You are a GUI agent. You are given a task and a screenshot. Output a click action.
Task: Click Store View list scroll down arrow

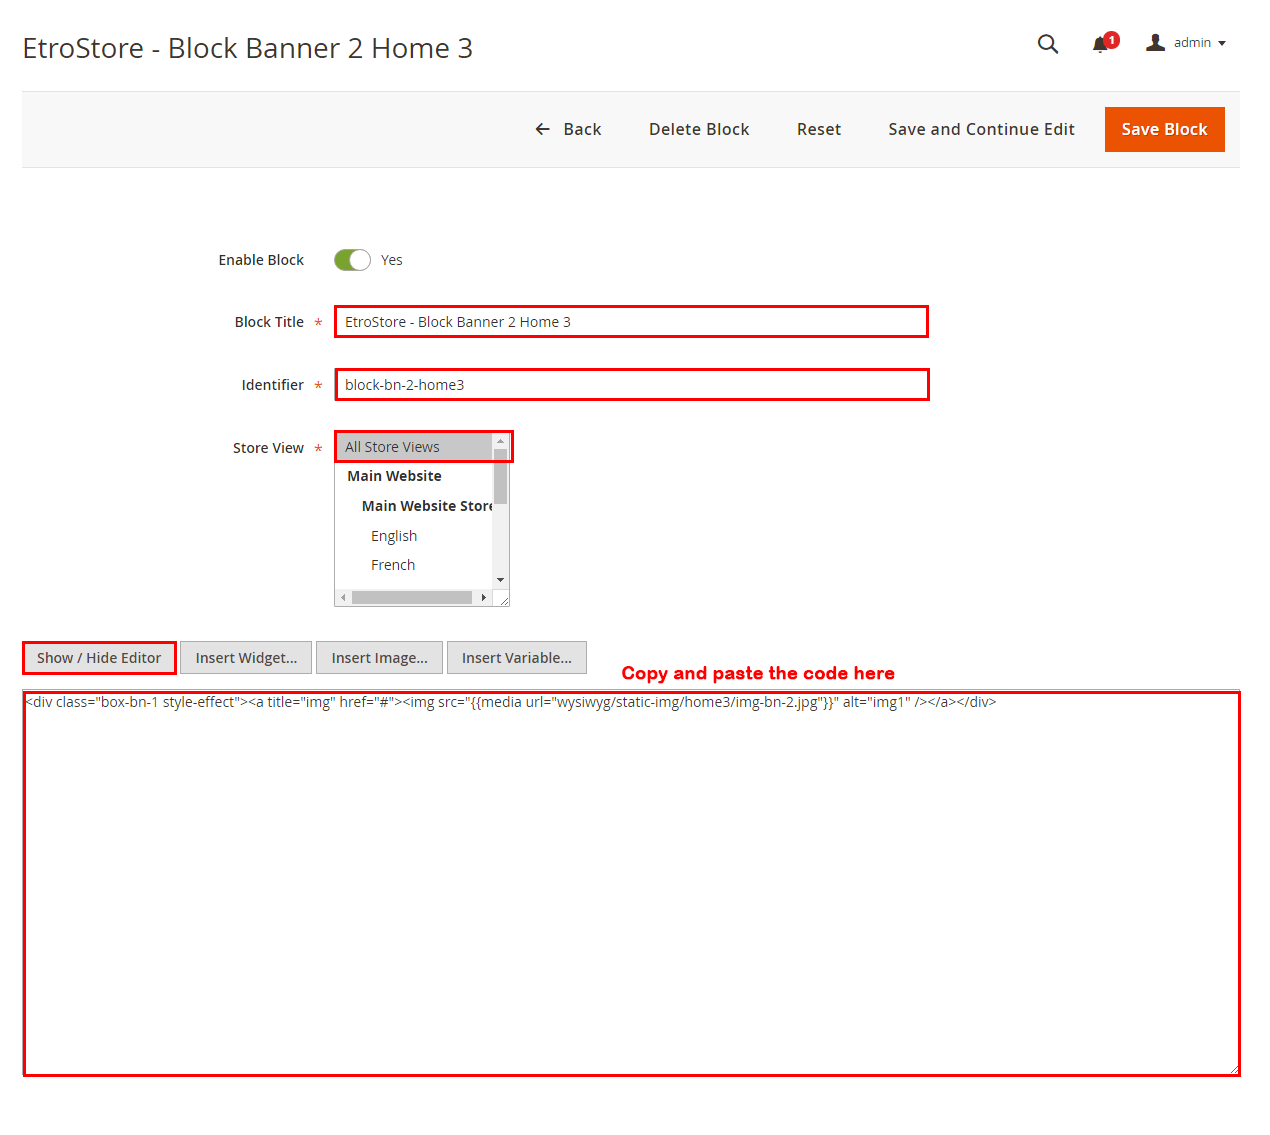point(501,580)
